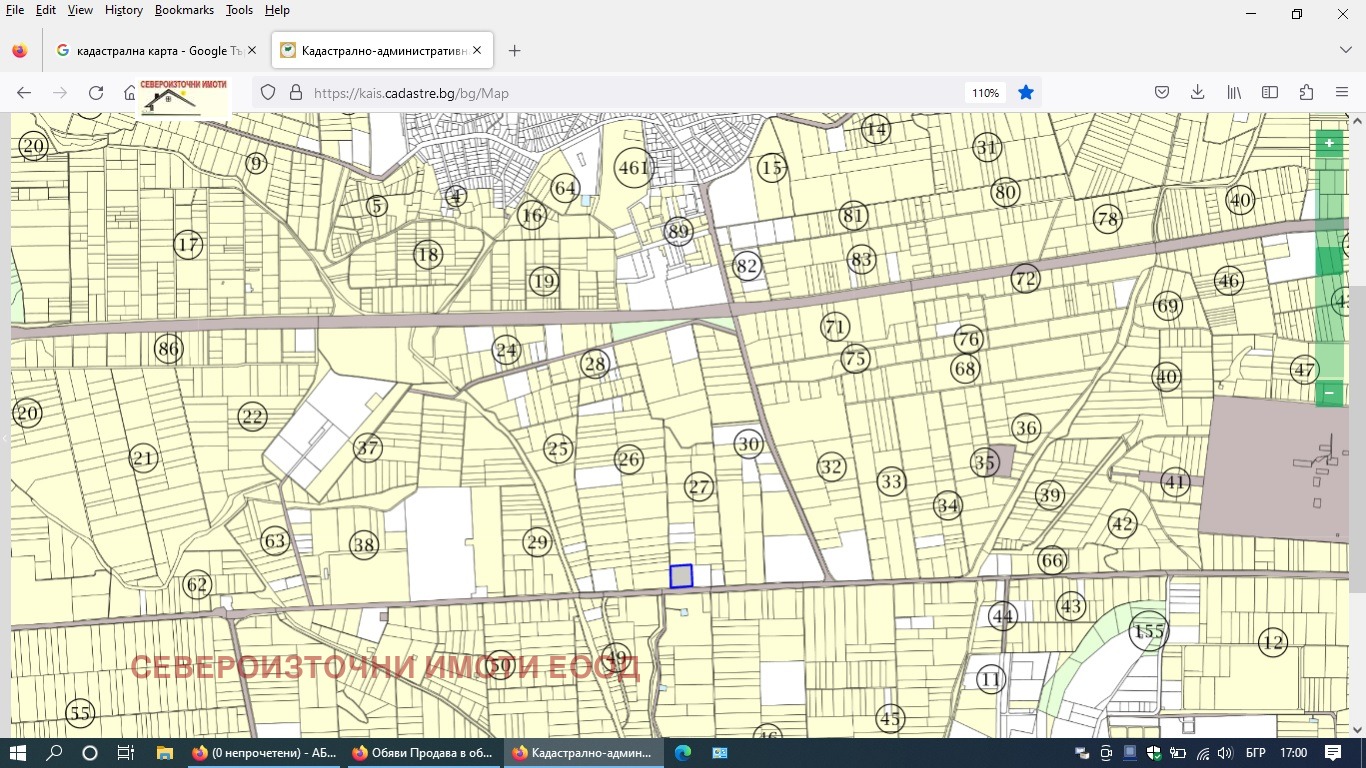The image size is (1366, 768).
Task: Launch Microsoft Edge from taskbar
Action: 683,753
